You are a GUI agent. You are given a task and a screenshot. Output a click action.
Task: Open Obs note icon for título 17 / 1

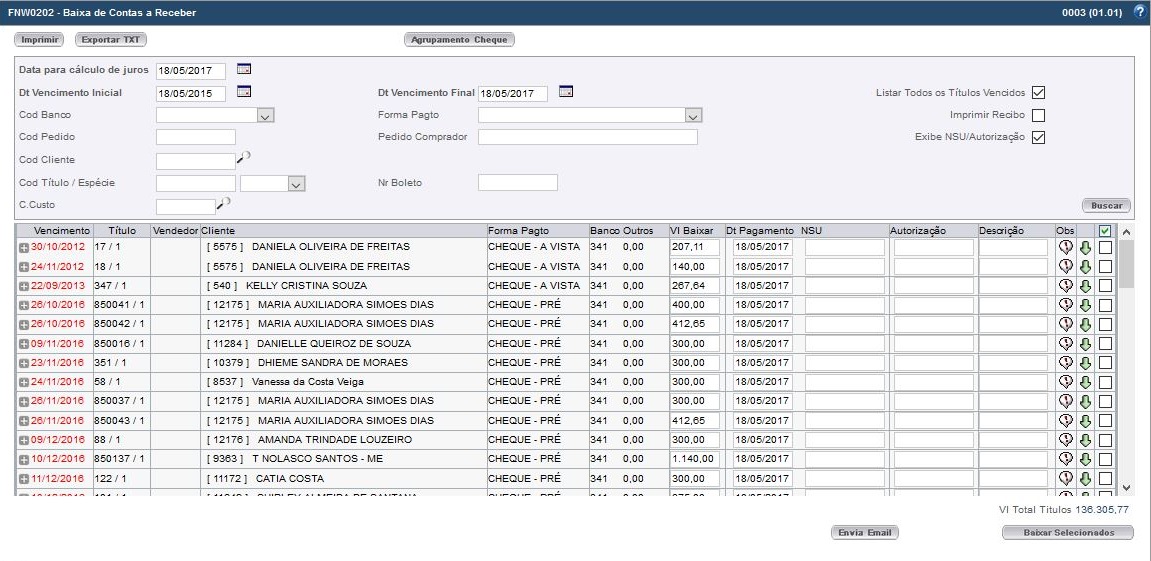[1066, 247]
